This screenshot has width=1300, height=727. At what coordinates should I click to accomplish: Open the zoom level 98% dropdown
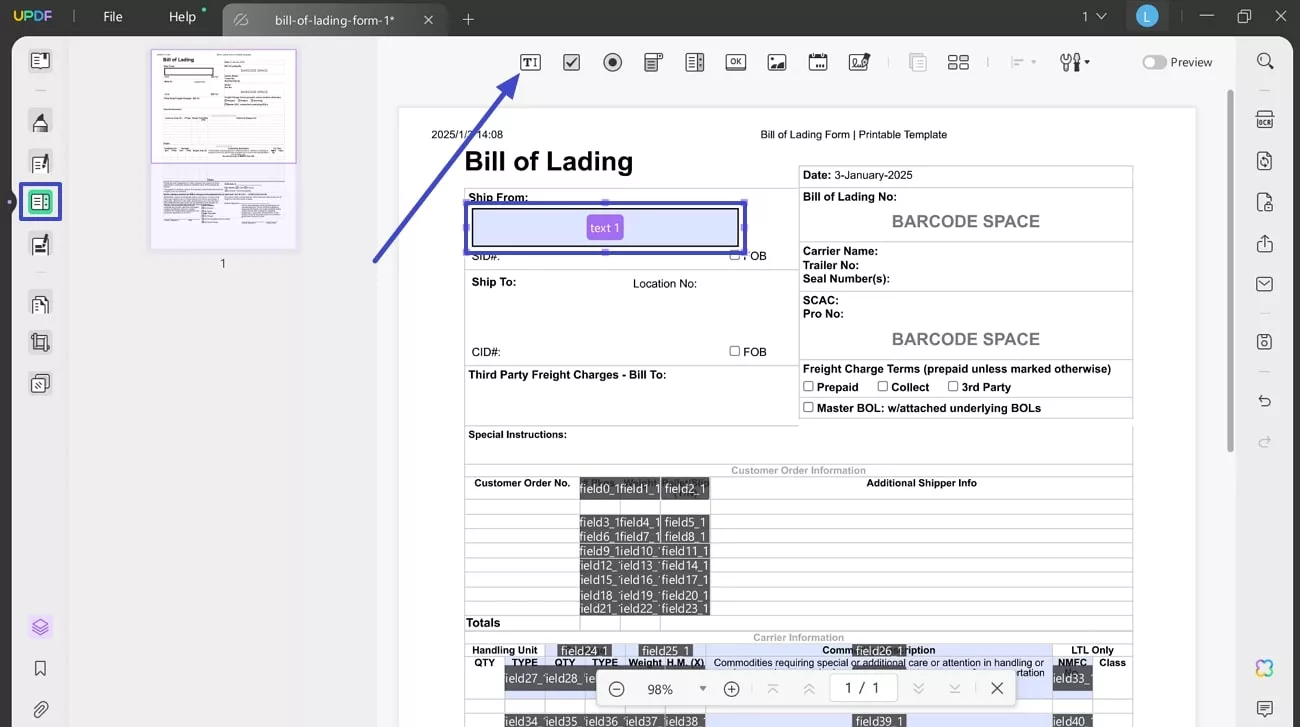coord(703,689)
